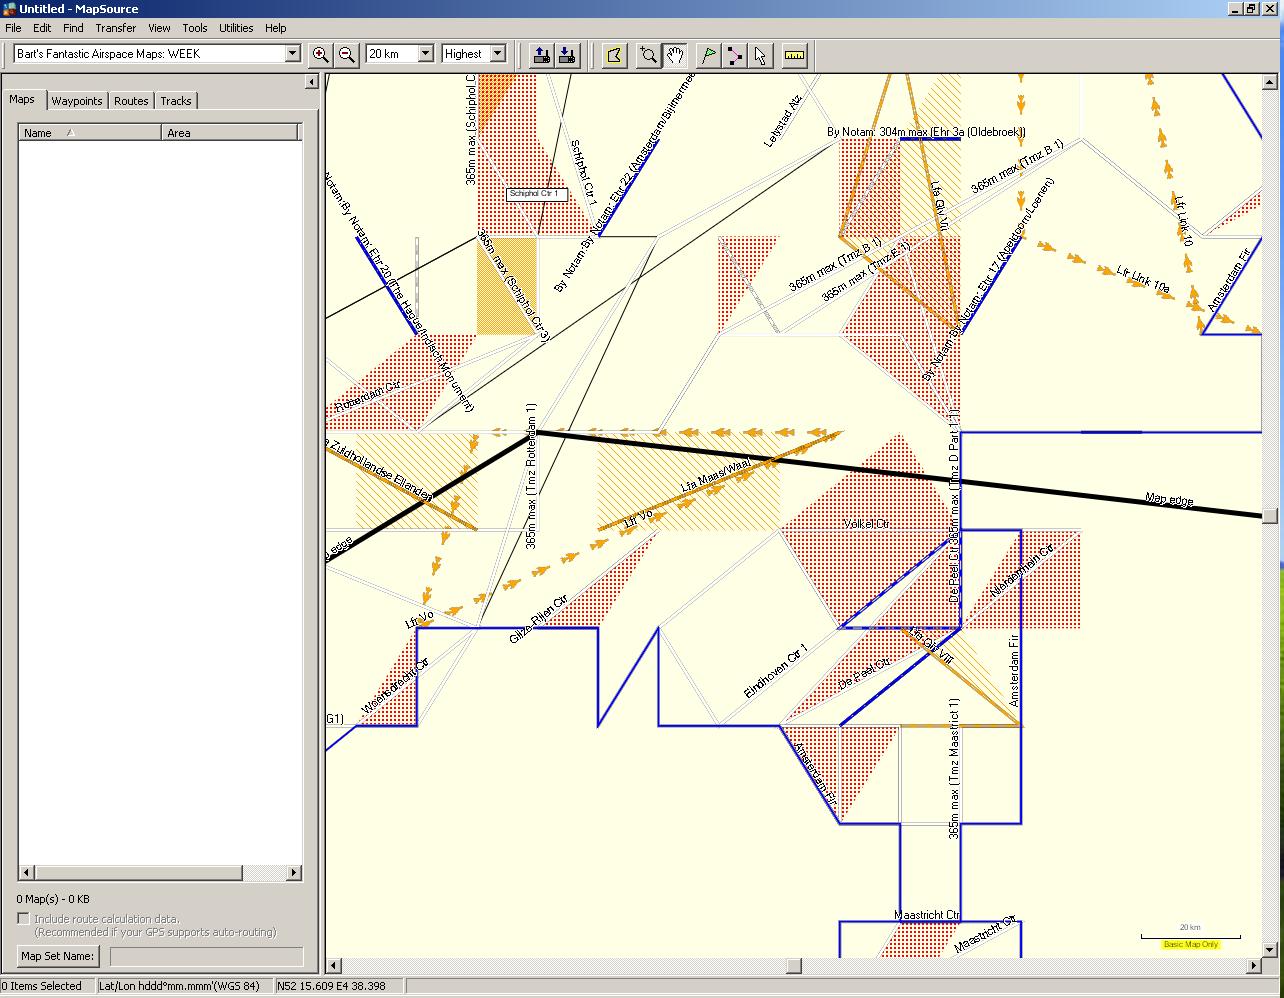
Task: Click the 0 Items Selected status text
Action: tap(42, 986)
